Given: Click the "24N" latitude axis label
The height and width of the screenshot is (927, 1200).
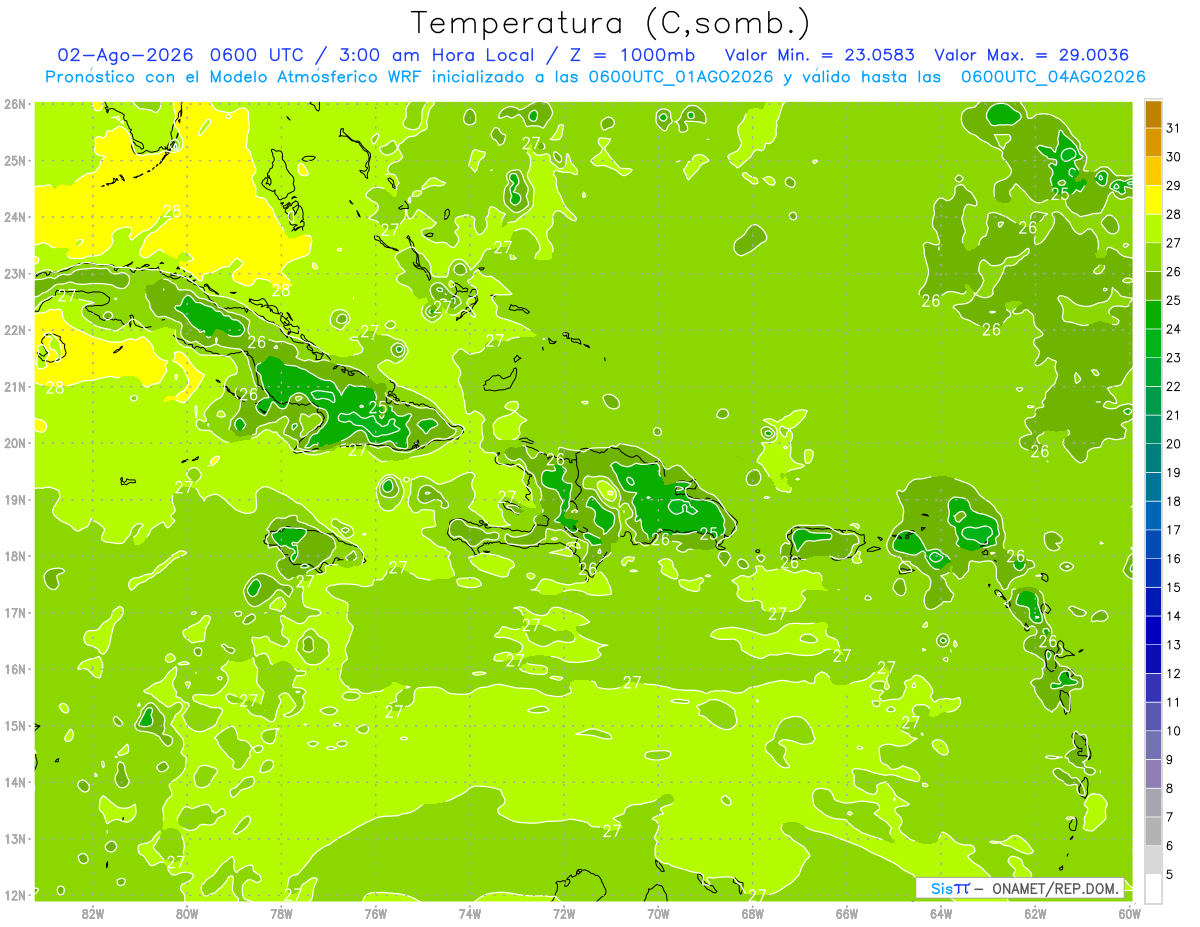Looking at the screenshot, I should tap(15, 217).
